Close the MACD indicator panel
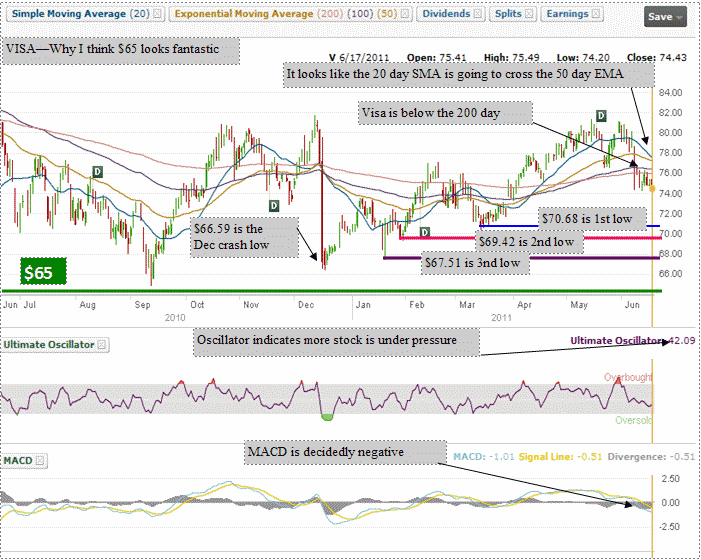 40,460
